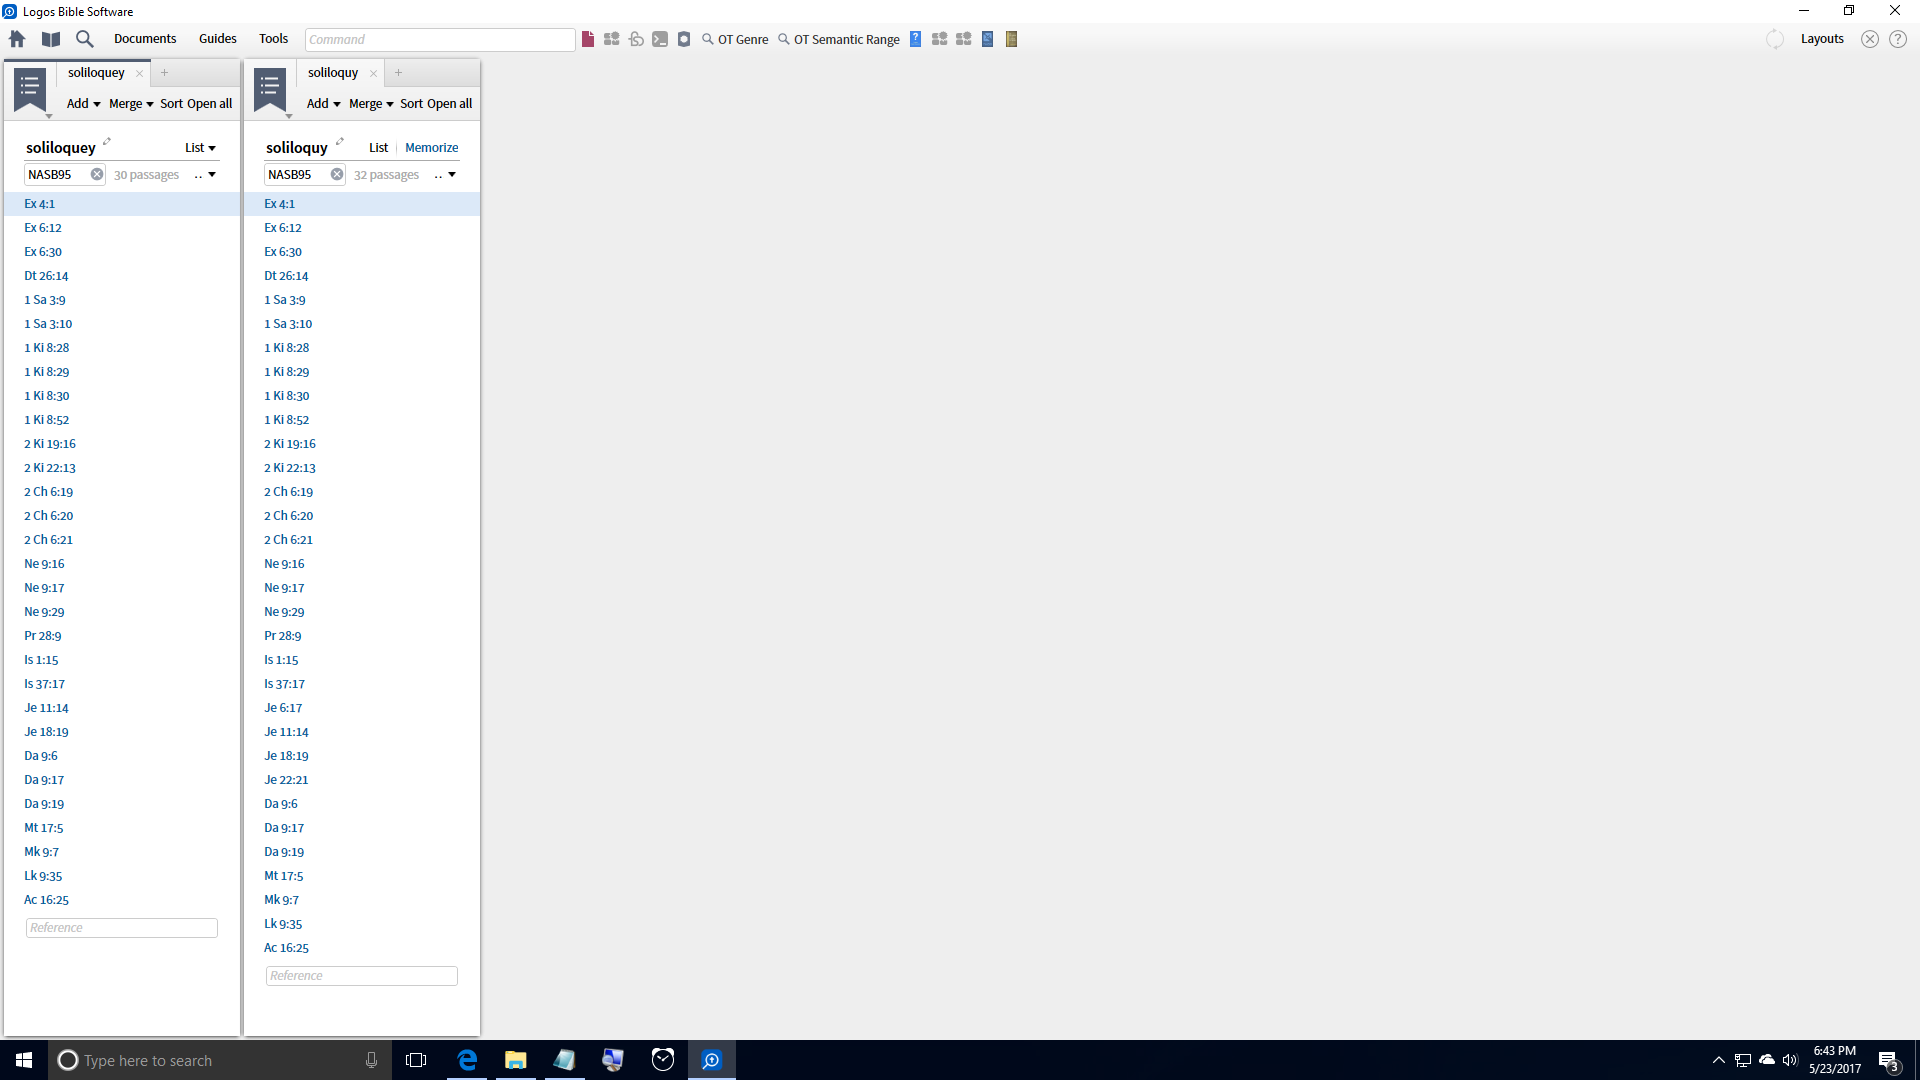Add a new tab beside soliloquy
Screen dimensions: 1920x1080
[398, 73]
